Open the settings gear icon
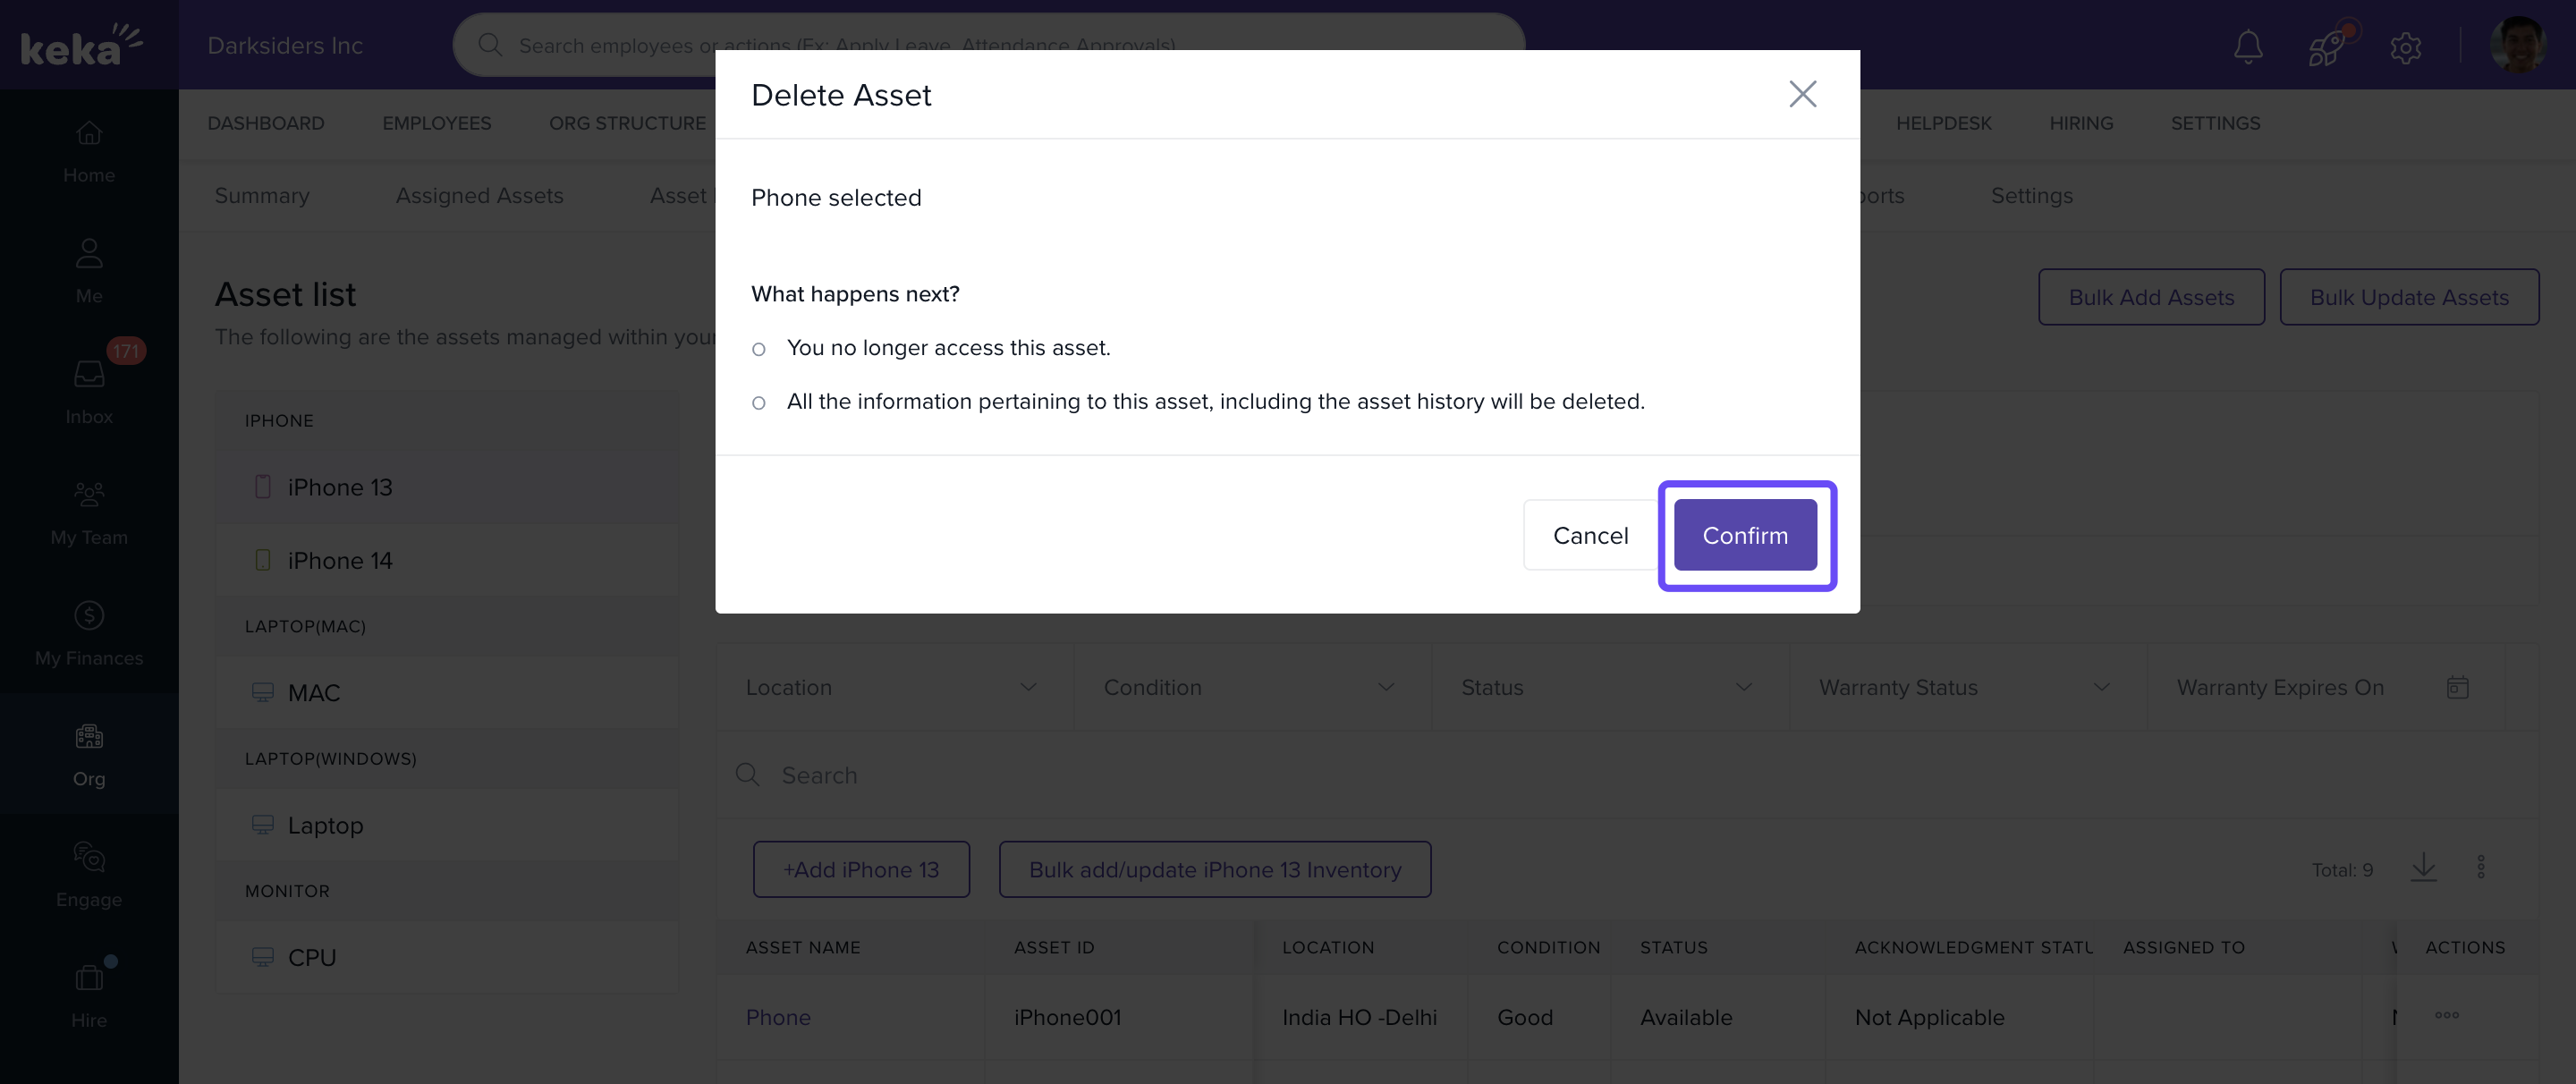This screenshot has height=1084, width=2576. [2405, 46]
